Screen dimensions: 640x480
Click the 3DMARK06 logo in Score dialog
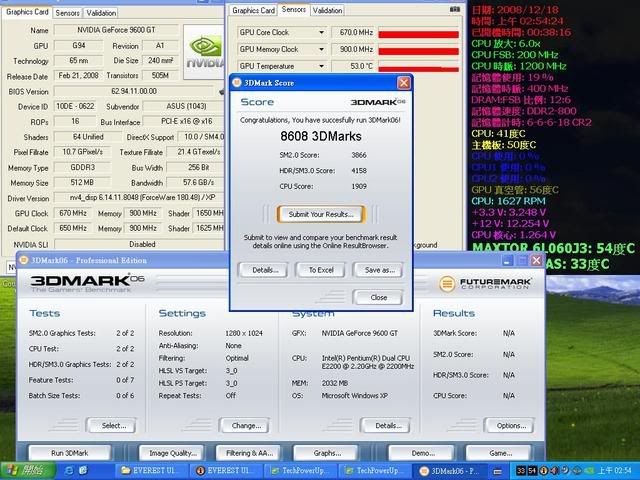click(x=378, y=102)
